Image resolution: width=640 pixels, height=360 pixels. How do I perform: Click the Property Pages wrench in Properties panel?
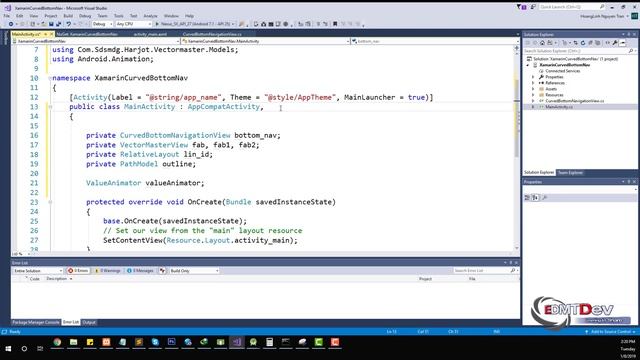click(x=544, y=198)
